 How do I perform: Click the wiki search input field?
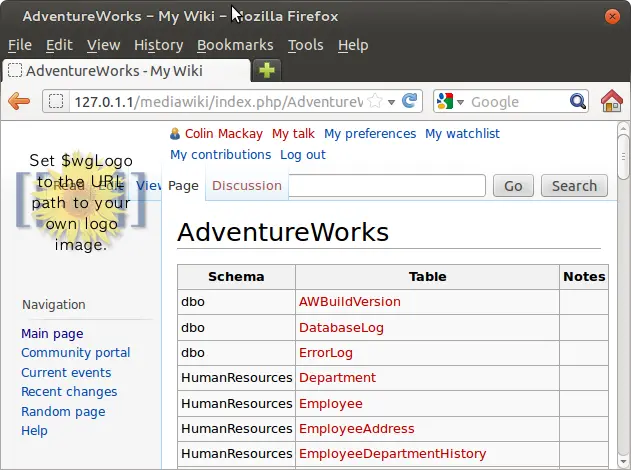pos(387,186)
